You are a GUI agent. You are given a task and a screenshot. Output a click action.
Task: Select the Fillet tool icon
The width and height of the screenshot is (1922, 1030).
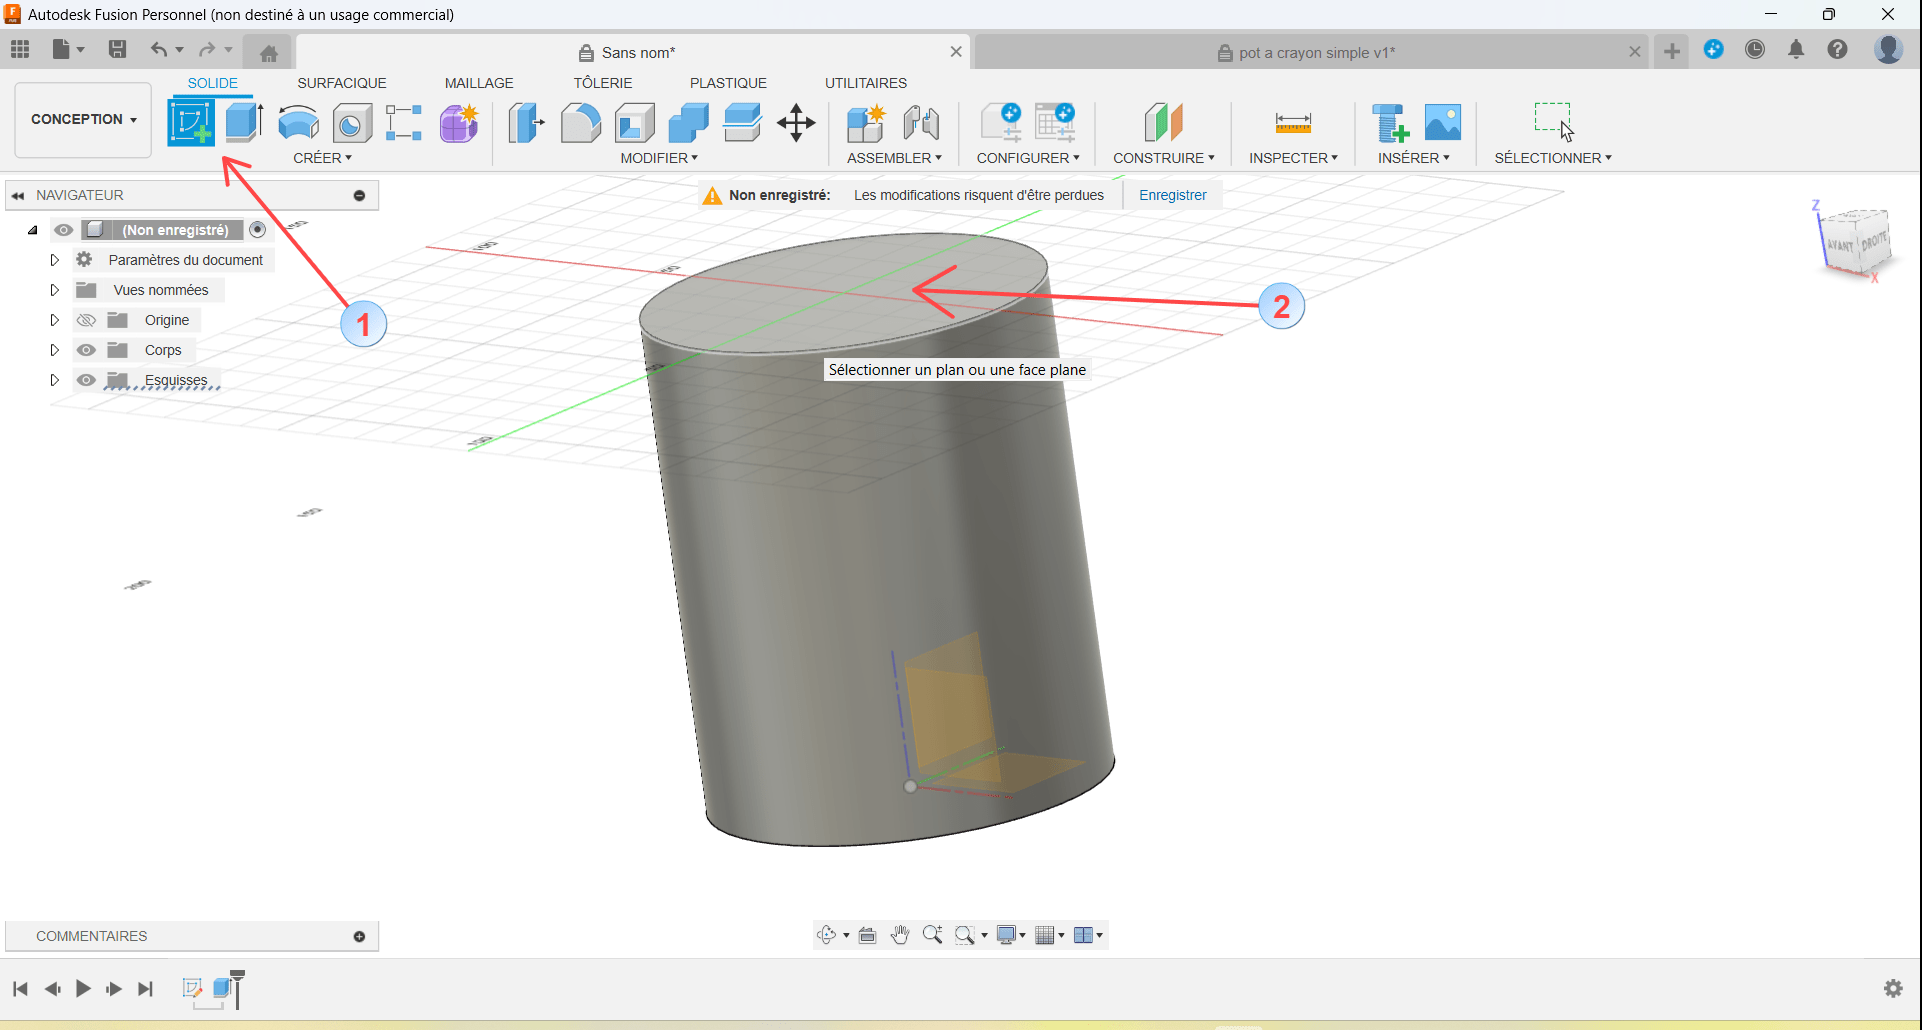point(580,123)
